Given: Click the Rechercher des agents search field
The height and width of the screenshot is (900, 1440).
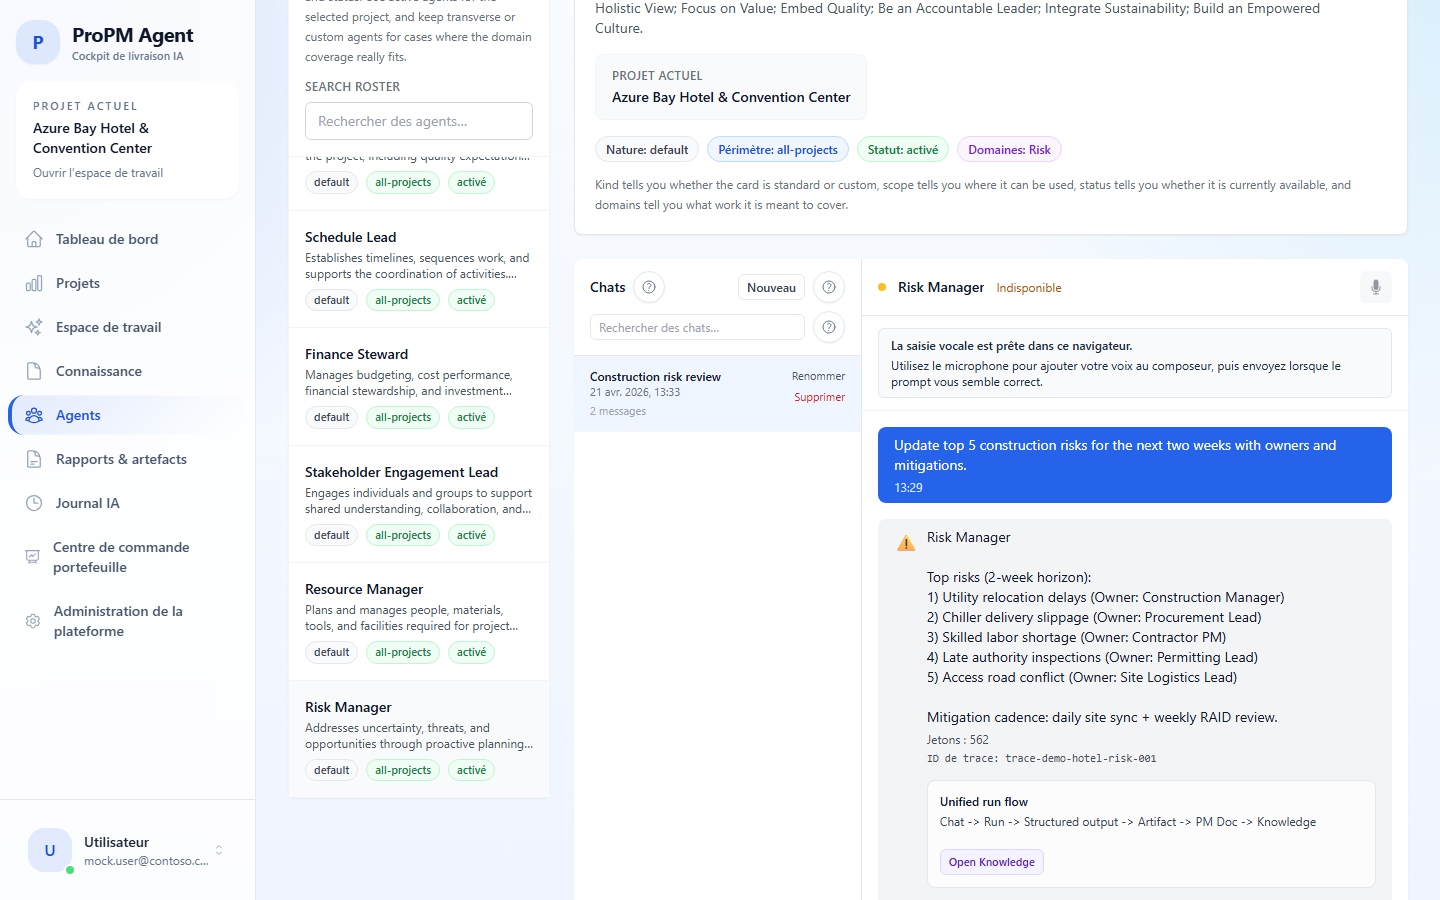Looking at the screenshot, I should click(418, 120).
